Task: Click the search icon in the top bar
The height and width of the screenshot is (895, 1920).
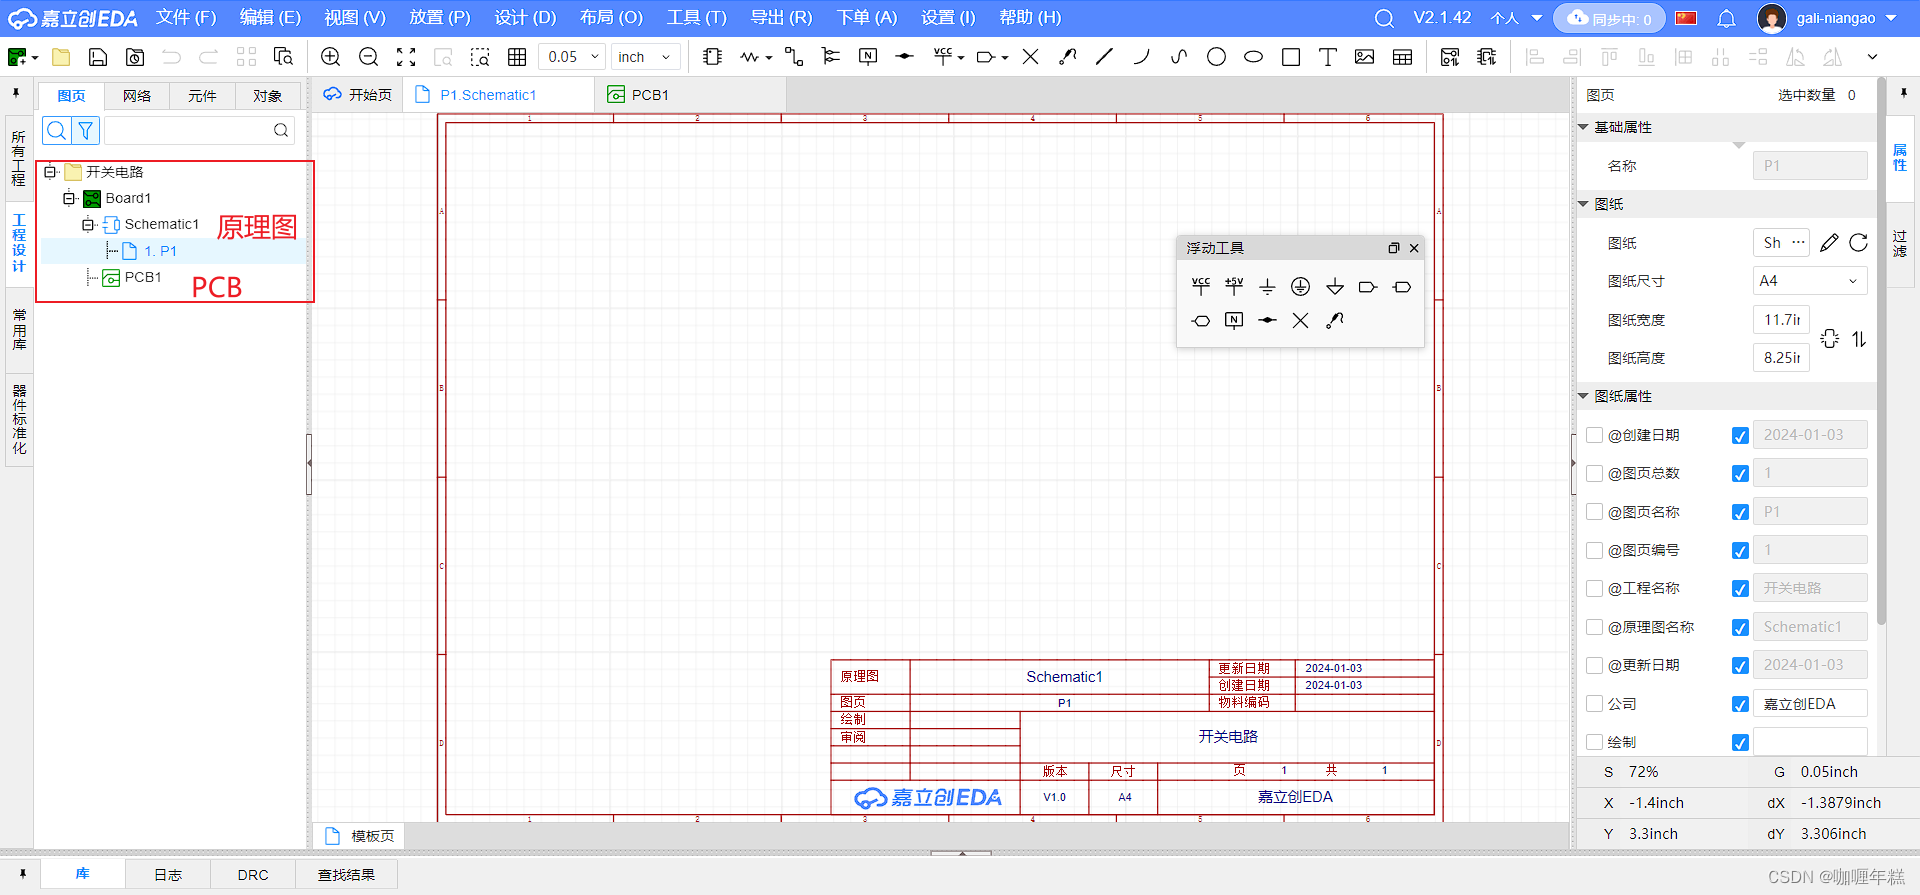Action: click(1384, 18)
